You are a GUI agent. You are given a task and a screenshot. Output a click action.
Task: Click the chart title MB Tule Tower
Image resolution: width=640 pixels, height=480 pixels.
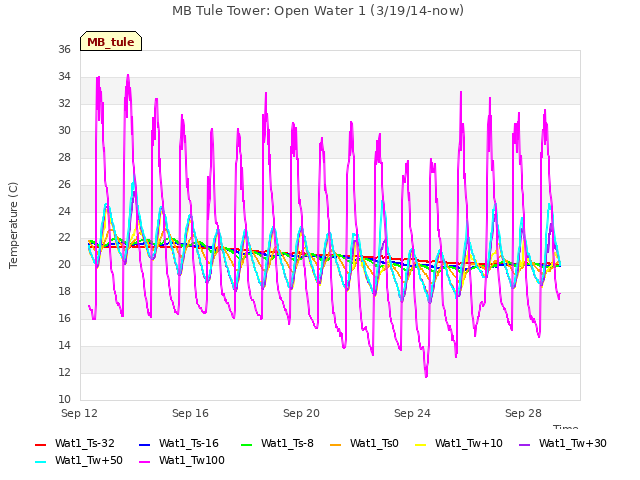point(318,11)
